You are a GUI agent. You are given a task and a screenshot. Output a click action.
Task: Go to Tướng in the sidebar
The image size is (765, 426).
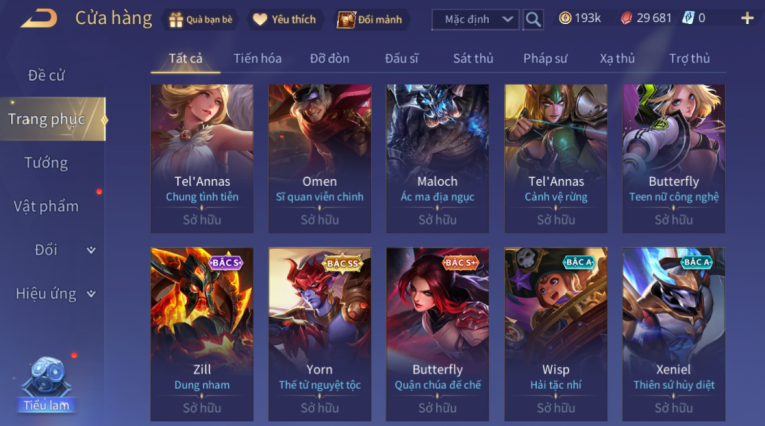pyautogui.click(x=46, y=162)
